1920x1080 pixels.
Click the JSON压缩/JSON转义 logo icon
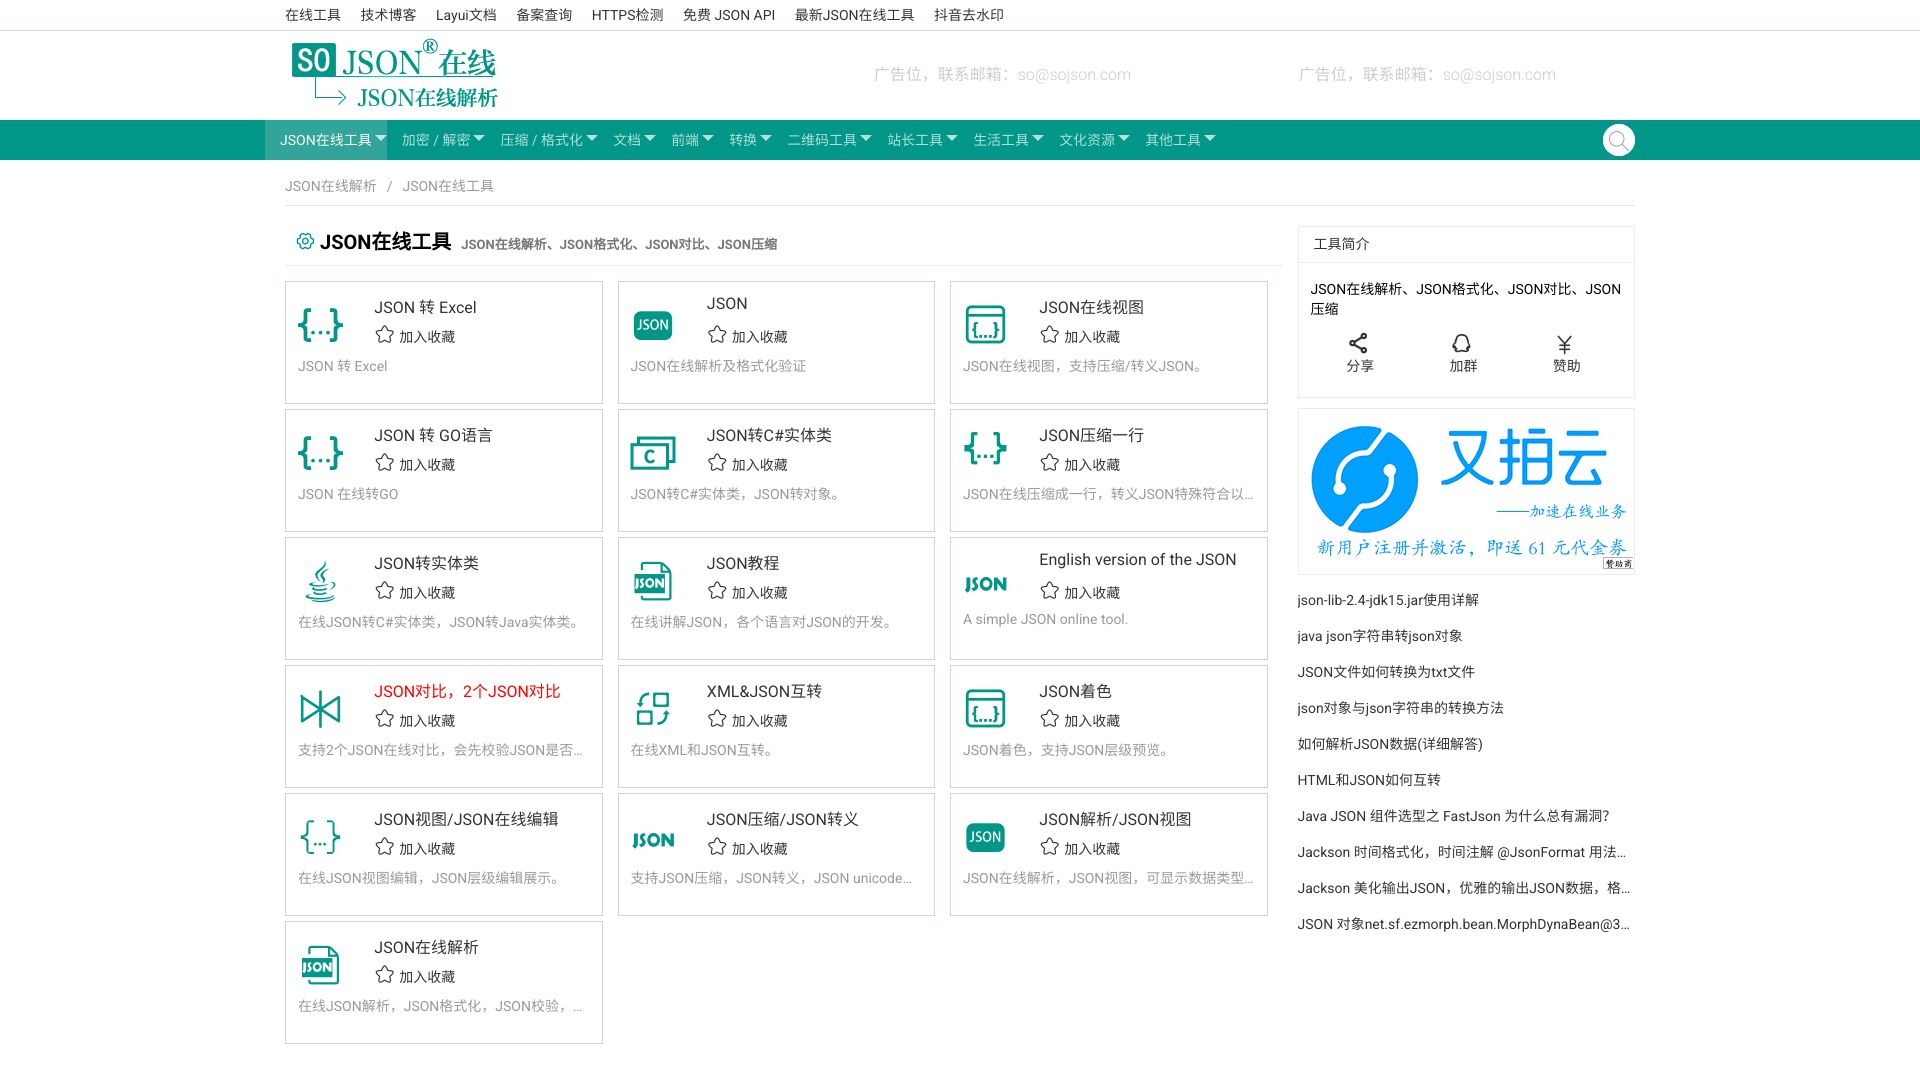point(653,840)
